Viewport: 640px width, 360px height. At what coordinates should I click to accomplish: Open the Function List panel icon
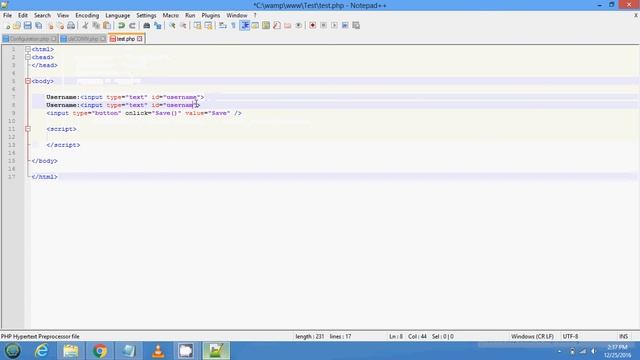pos(277,26)
